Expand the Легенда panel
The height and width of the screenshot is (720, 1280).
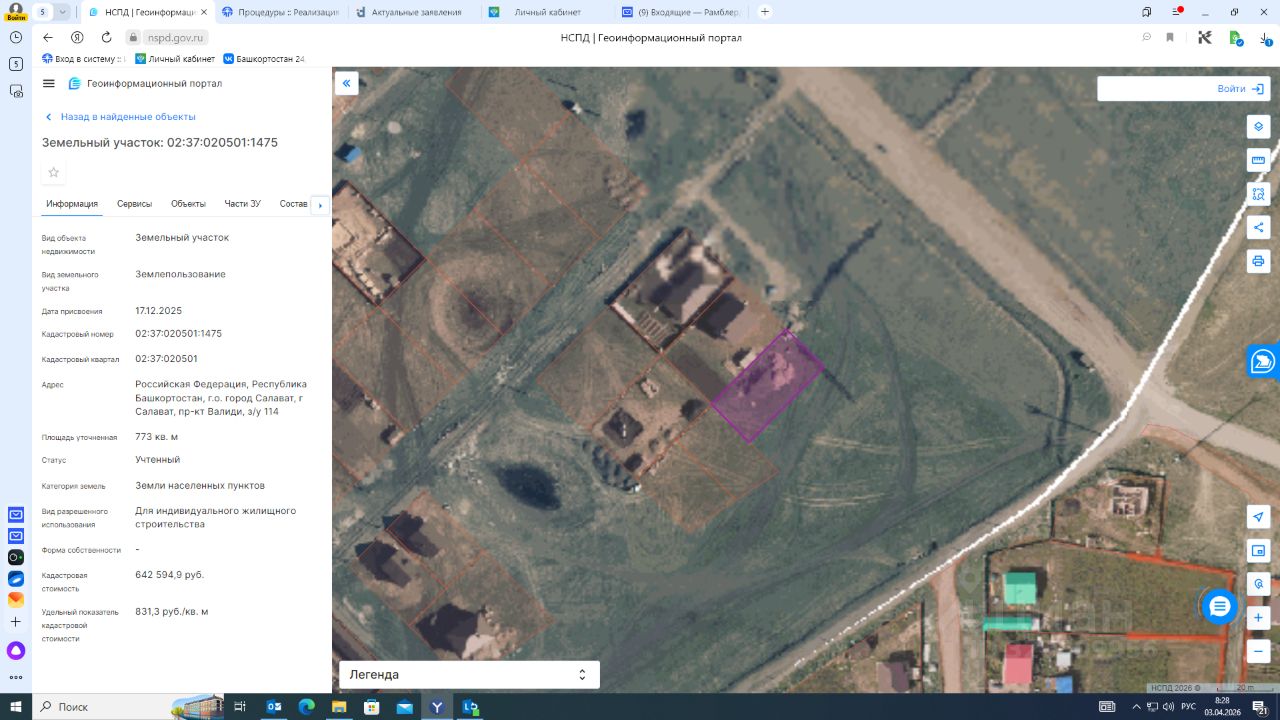(x=469, y=675)
